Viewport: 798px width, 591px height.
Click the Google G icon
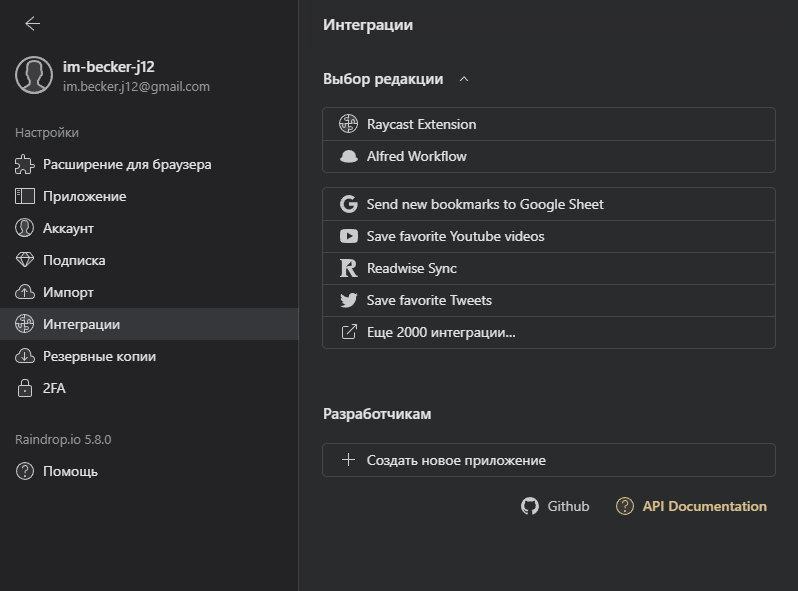(349, 204)
